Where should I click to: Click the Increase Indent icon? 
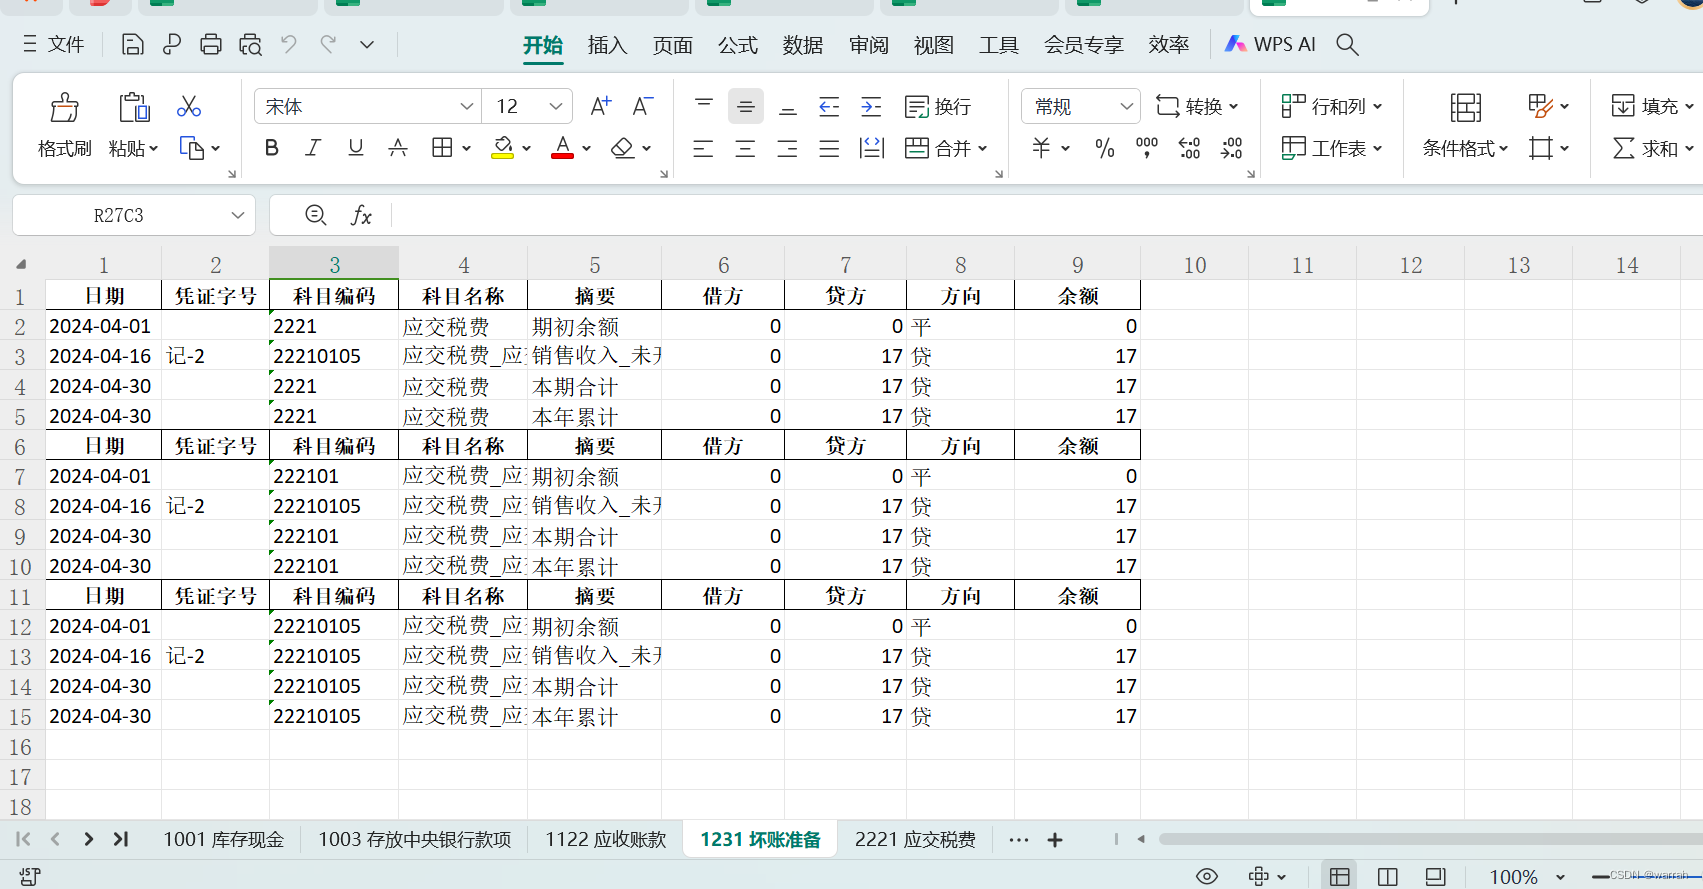pos(871,106)
